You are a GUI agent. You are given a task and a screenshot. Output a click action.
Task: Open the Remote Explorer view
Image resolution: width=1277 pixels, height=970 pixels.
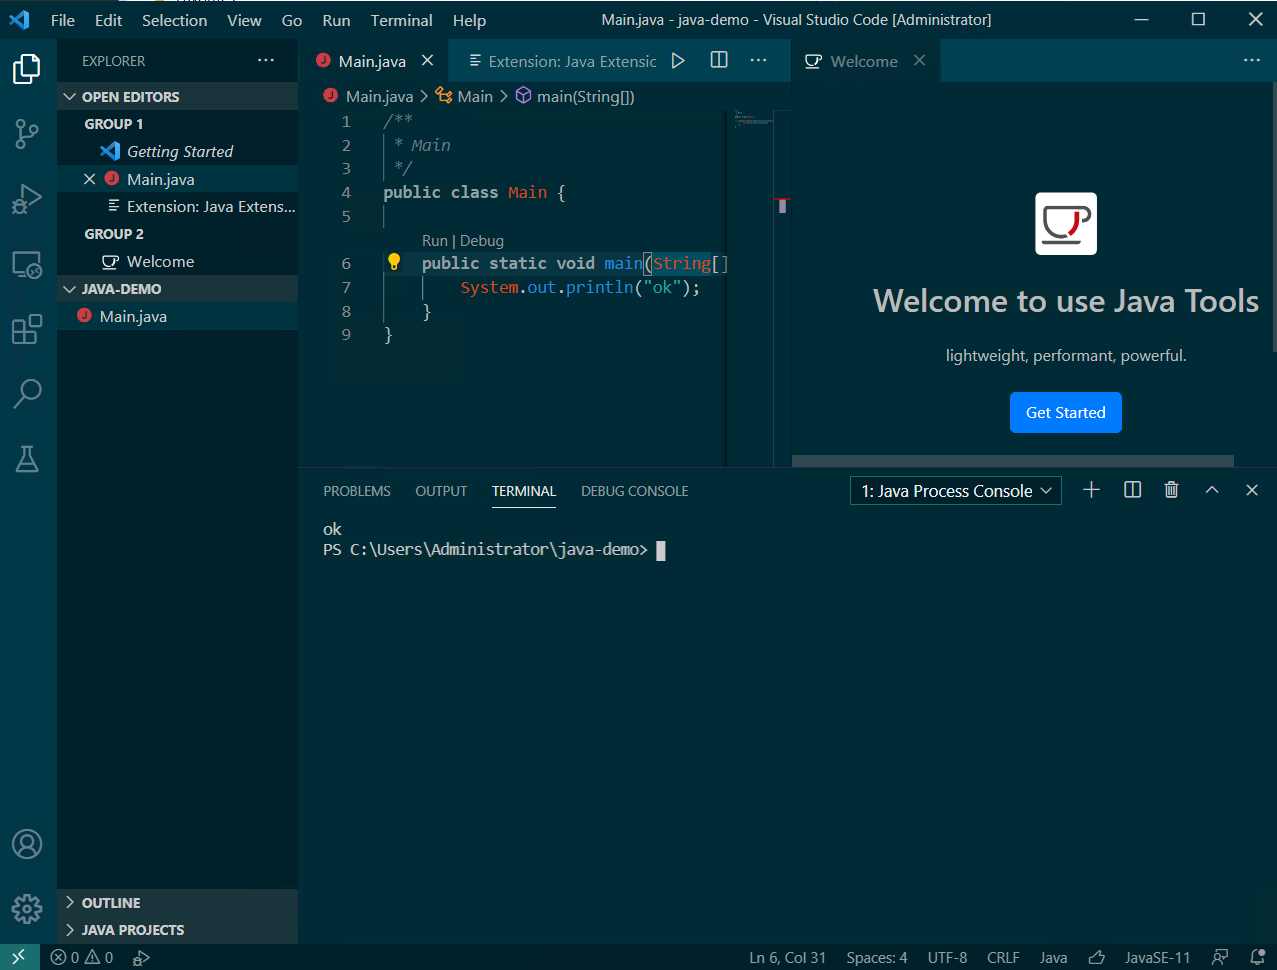27,265
